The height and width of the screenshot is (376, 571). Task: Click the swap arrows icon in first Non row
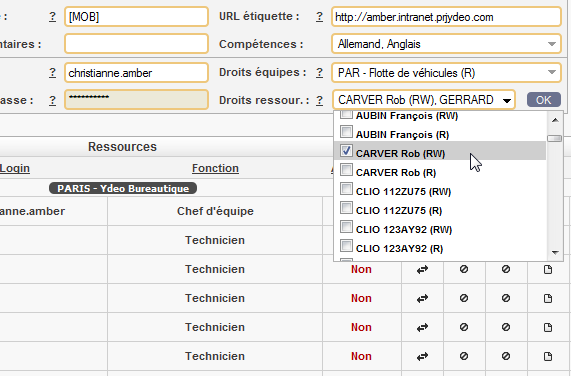[422, 269]
